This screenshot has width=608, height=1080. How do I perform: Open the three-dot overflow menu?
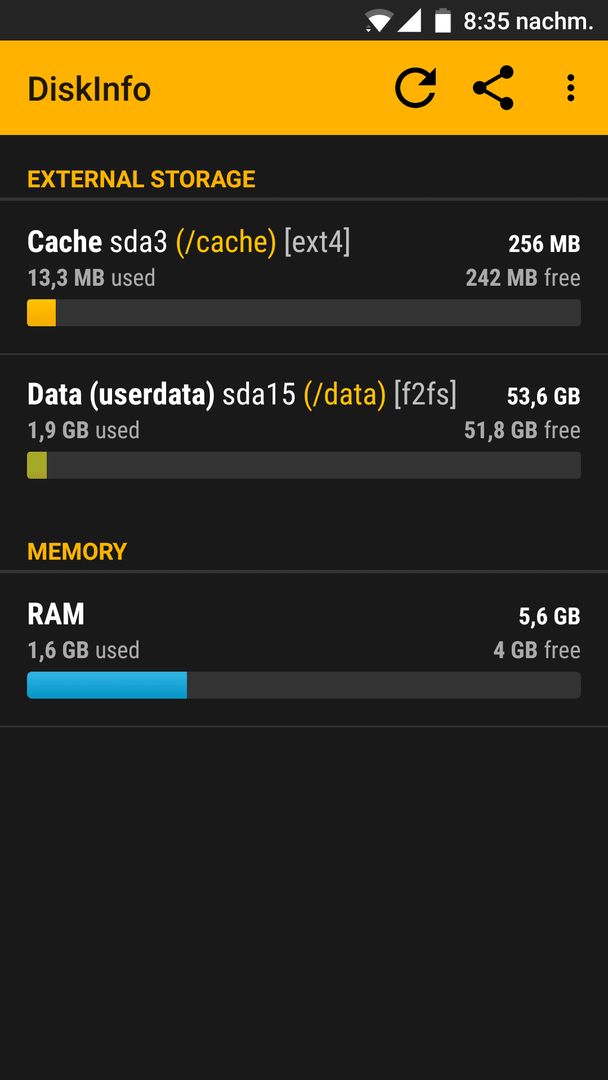pyautogui.click(x=570, y=88)
